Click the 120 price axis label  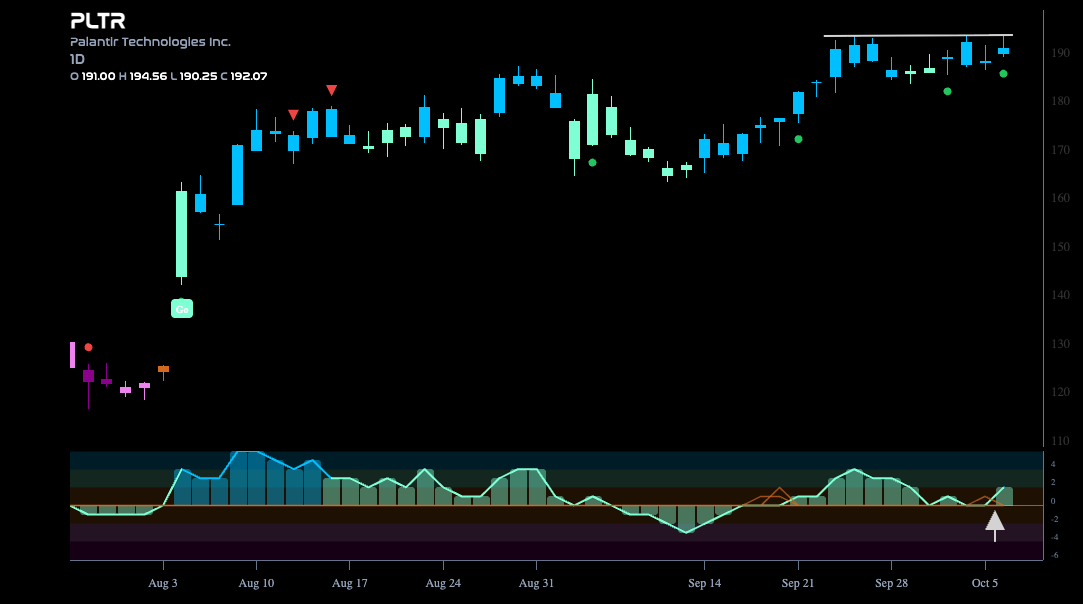point(1060,392)
